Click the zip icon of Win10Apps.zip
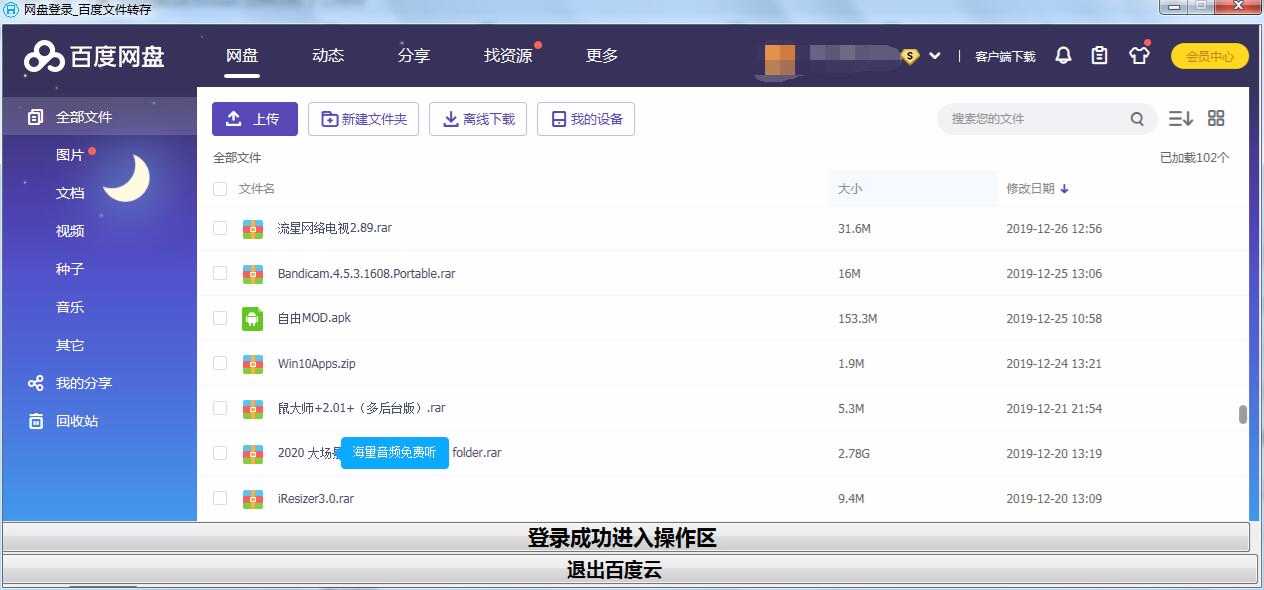 point(252,363)
